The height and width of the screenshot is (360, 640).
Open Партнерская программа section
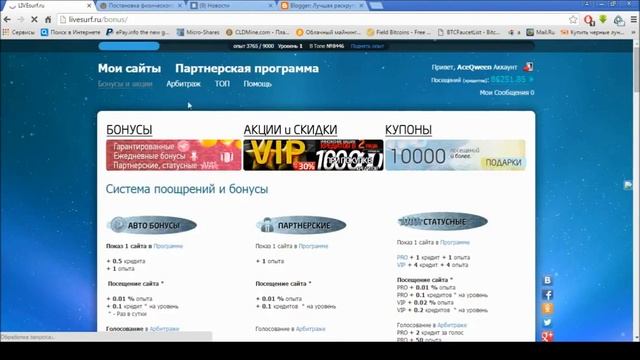point(247,68)
